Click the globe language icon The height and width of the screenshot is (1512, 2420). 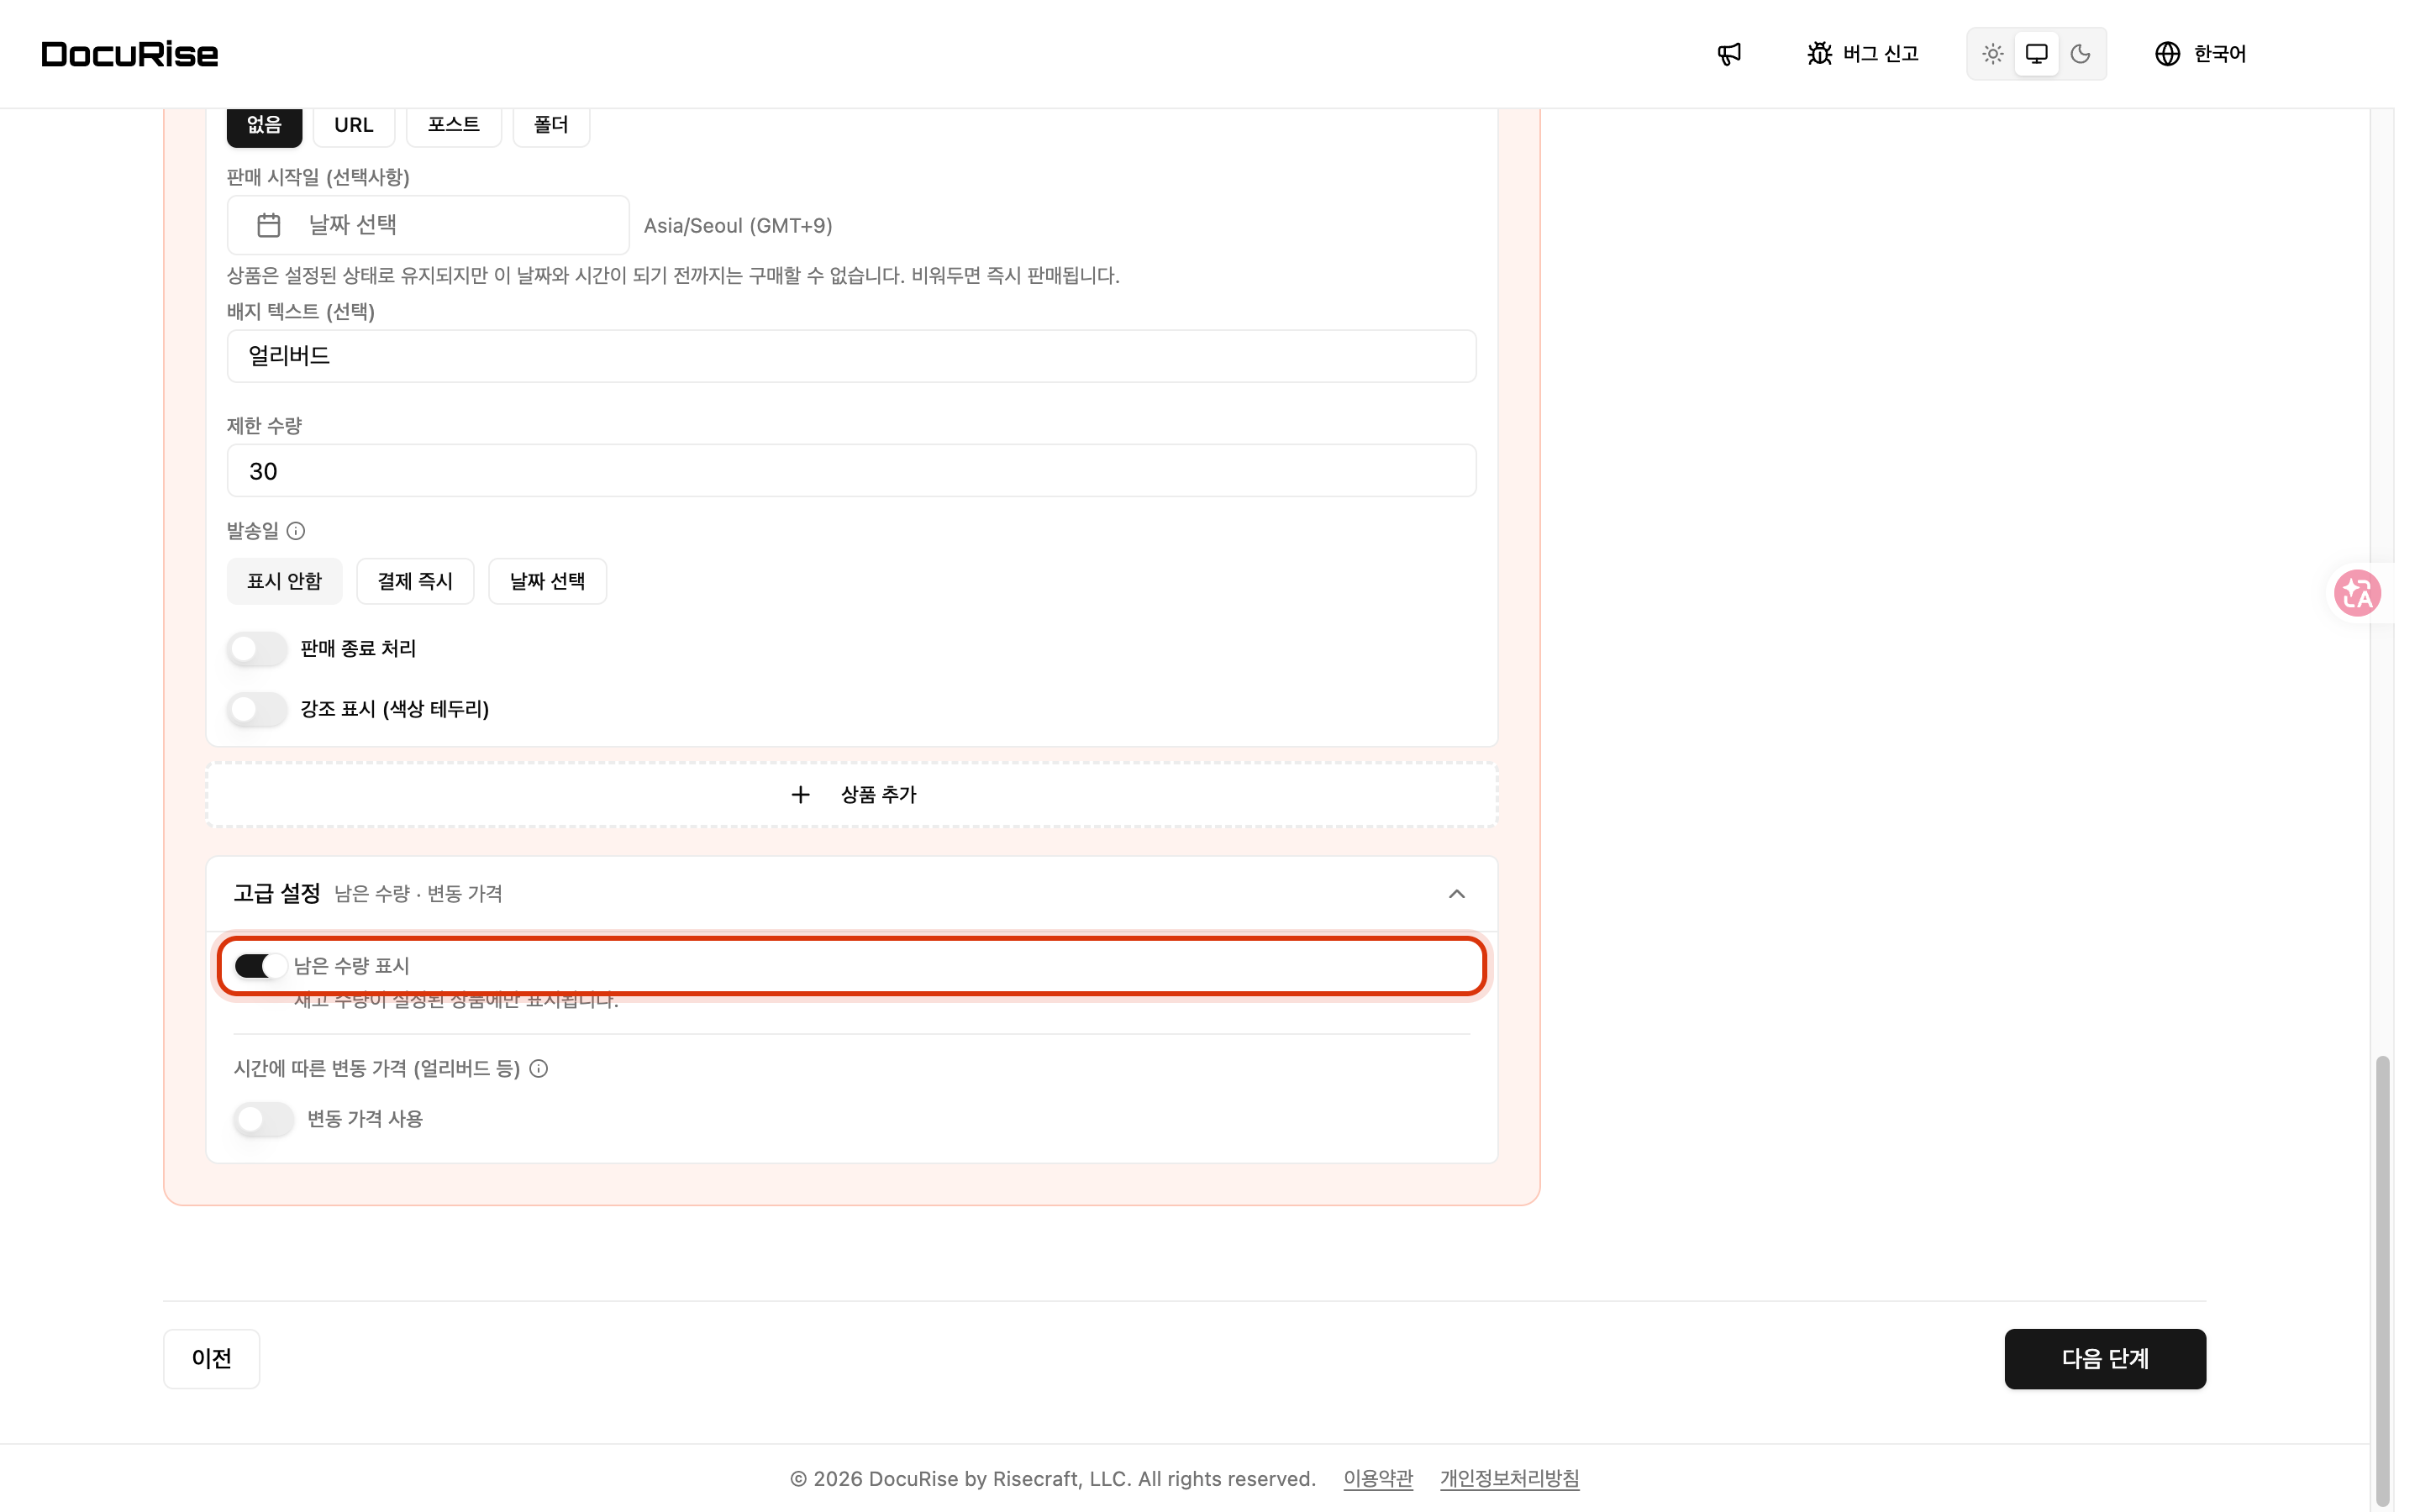pos(2167,54)
